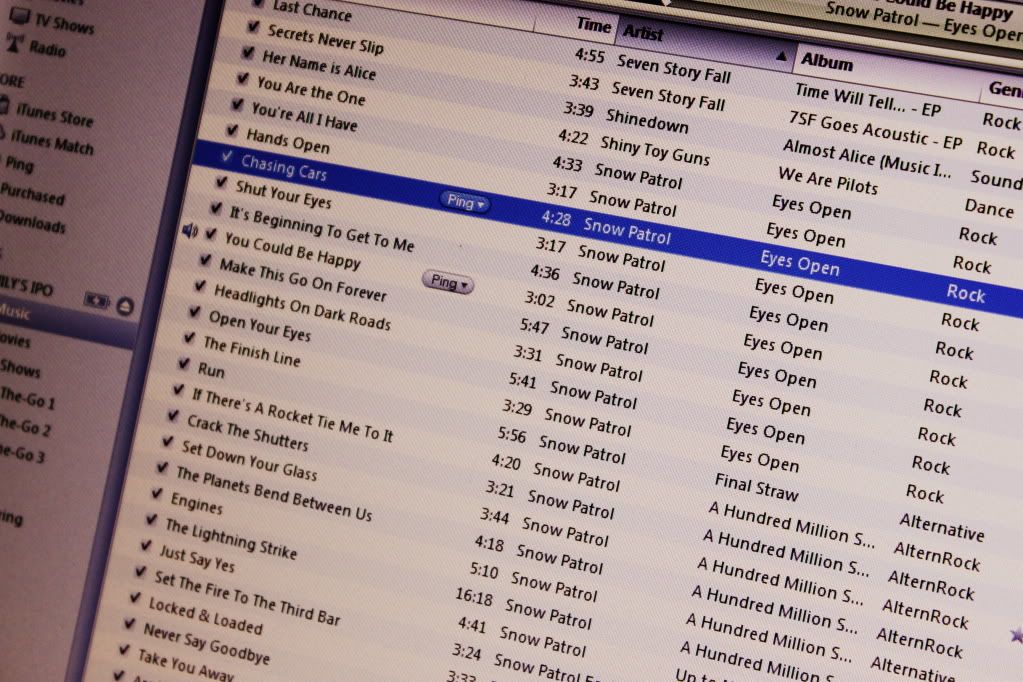This screenshot has width=1023, height=682.
Task: Sort songs by the Time column
Action: 593,25
